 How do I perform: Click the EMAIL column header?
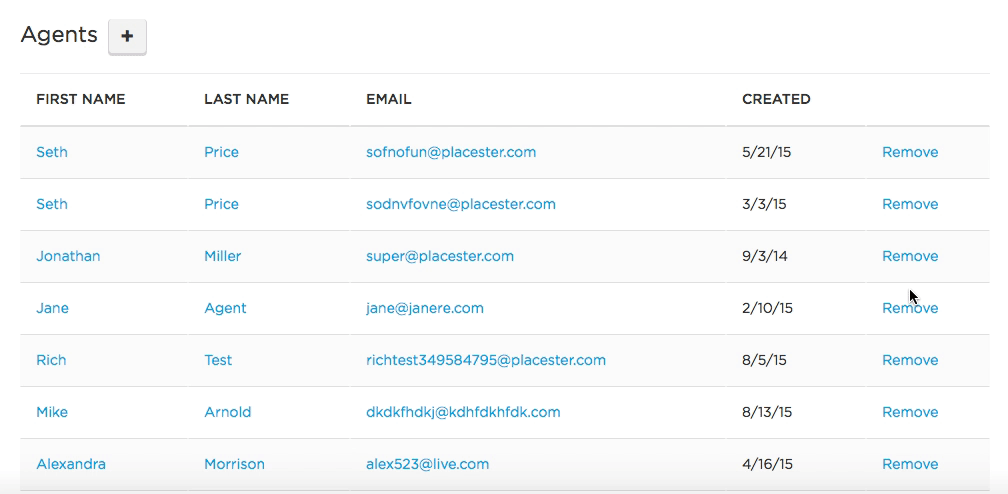click(388, 100)
